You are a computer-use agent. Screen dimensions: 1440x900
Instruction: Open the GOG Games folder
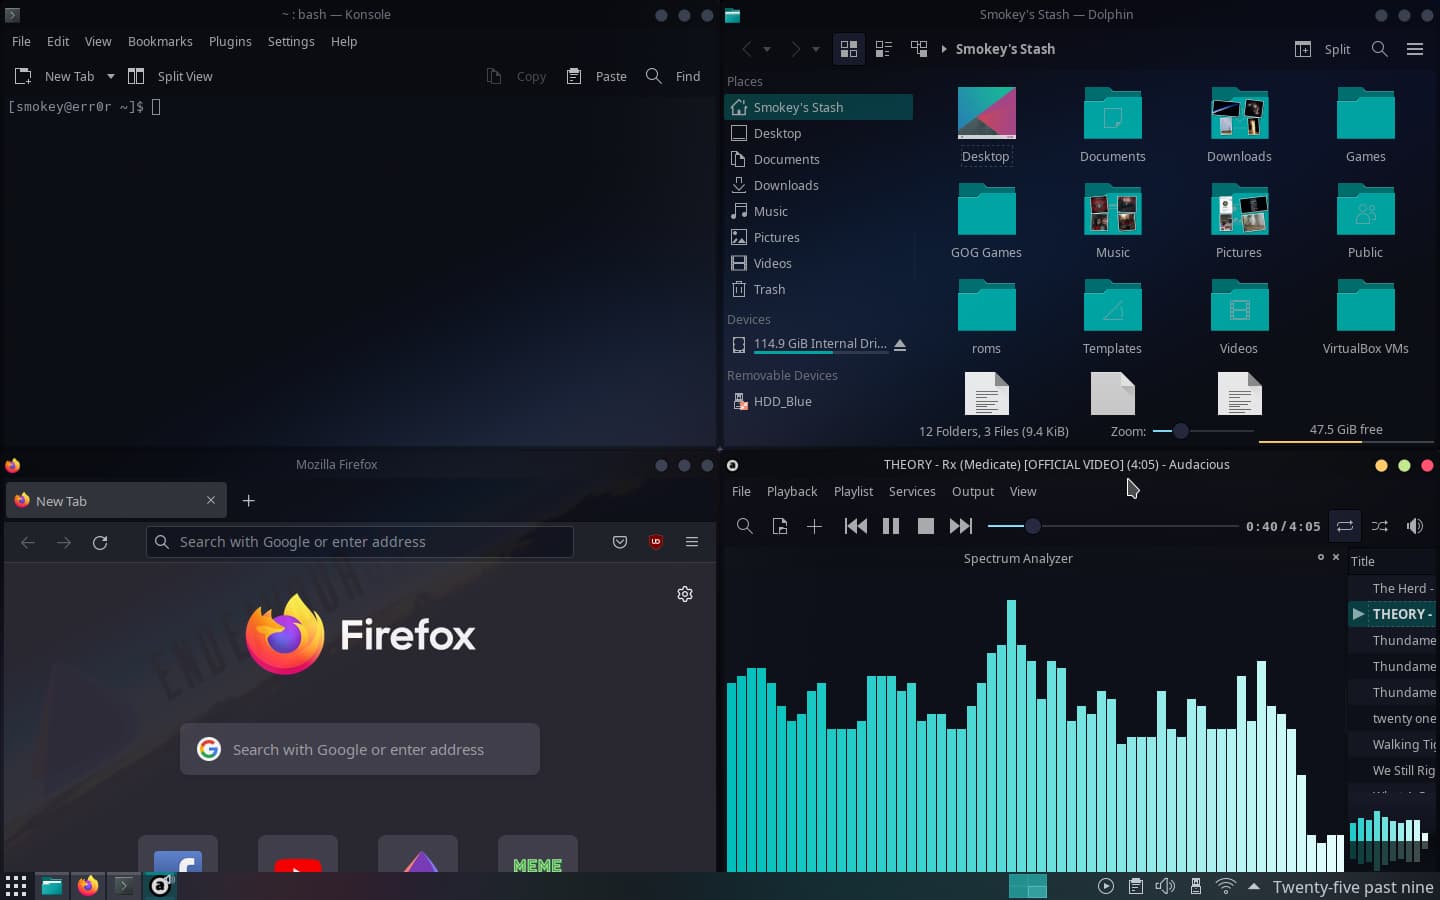pos(986,222)
